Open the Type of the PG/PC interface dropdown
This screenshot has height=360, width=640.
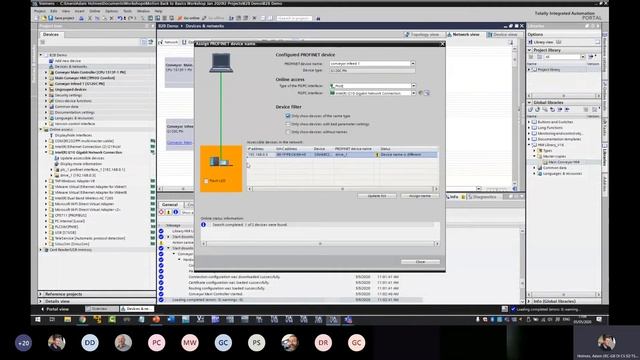413,86
